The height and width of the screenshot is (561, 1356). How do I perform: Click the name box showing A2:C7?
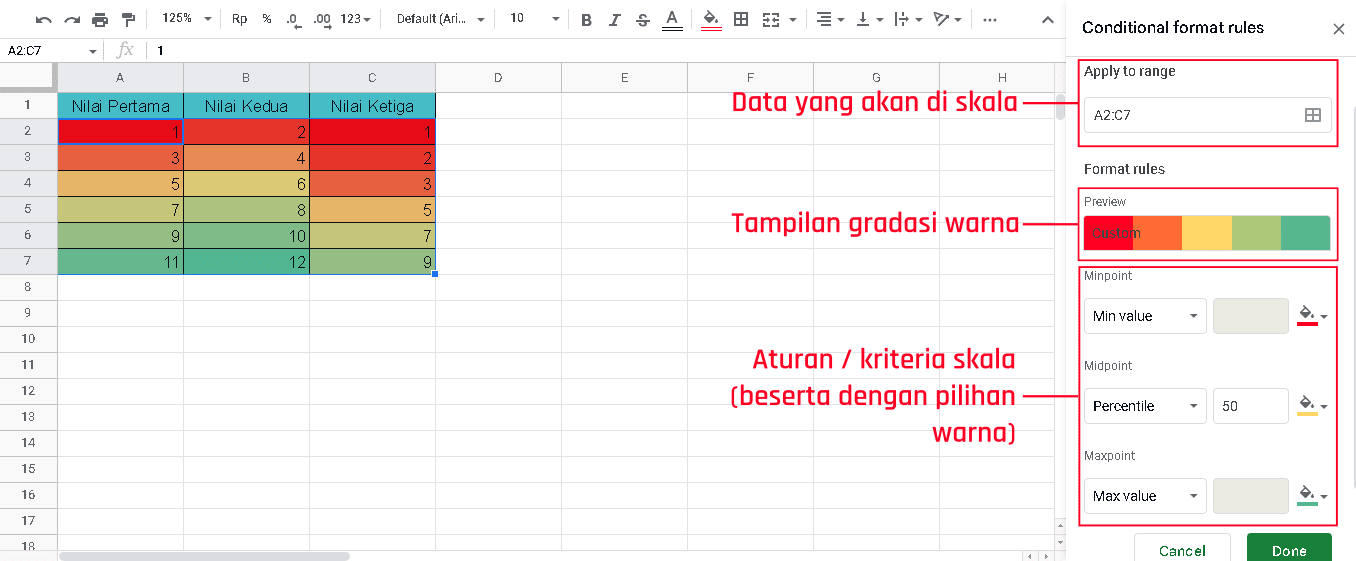coord(45,50)
